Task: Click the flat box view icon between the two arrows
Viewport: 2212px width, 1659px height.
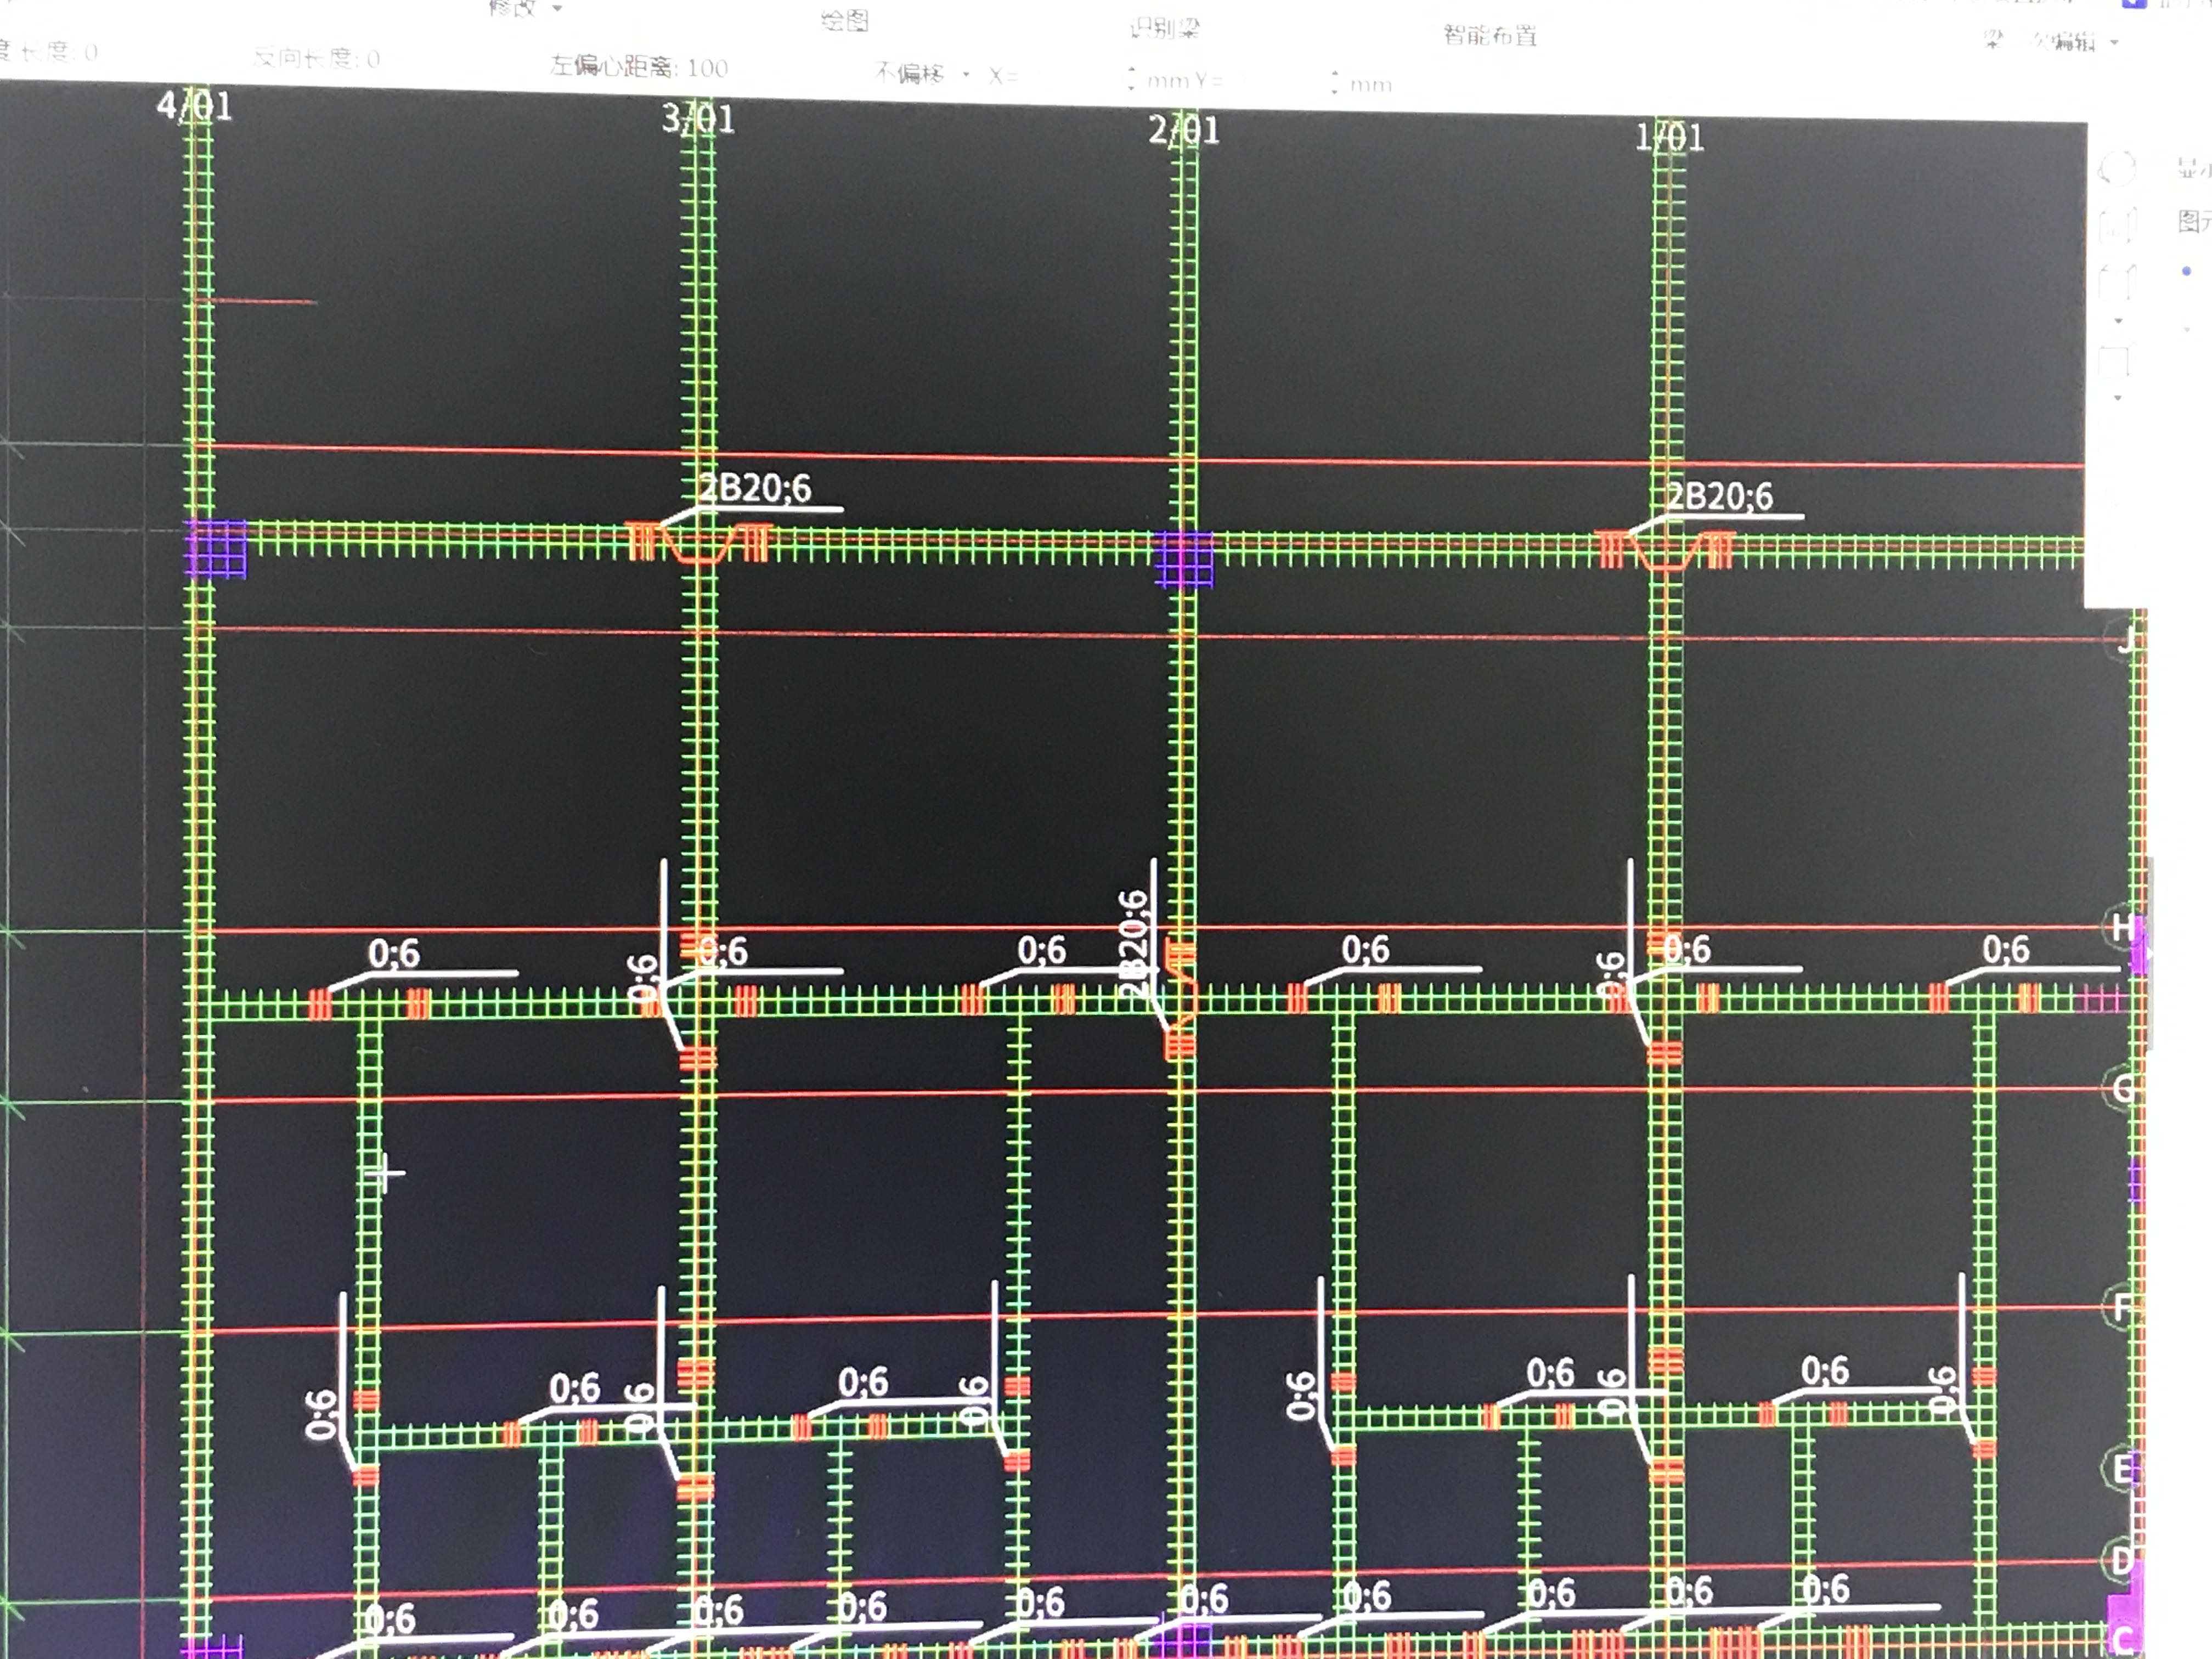Action: [x=2116, y=360]
